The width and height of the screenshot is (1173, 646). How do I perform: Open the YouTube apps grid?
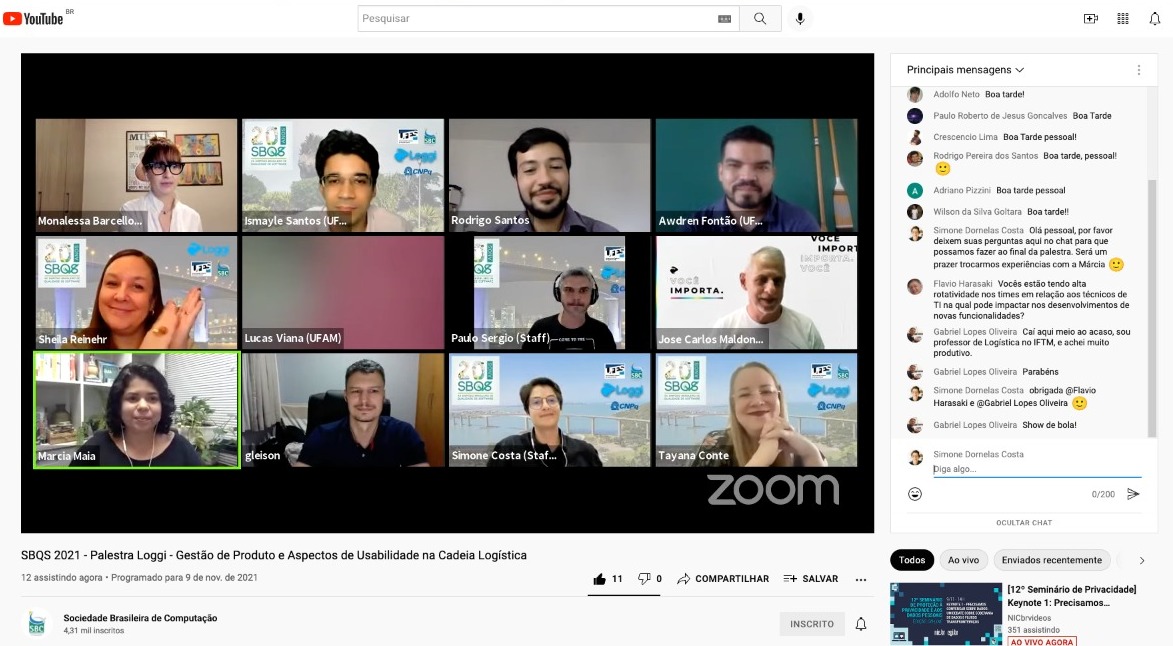coord(1122,19)
